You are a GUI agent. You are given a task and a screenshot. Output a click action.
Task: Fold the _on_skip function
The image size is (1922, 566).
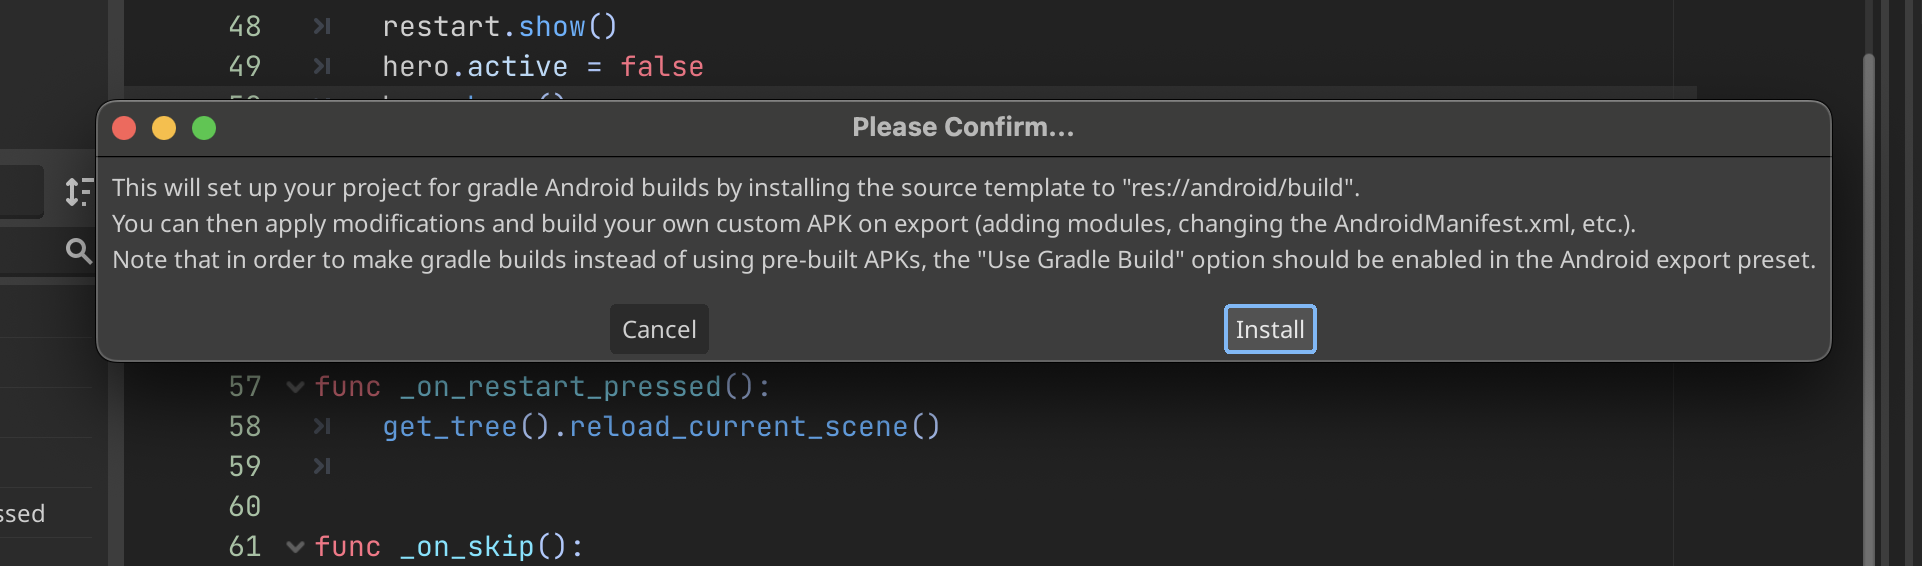(x=295, y=547)
